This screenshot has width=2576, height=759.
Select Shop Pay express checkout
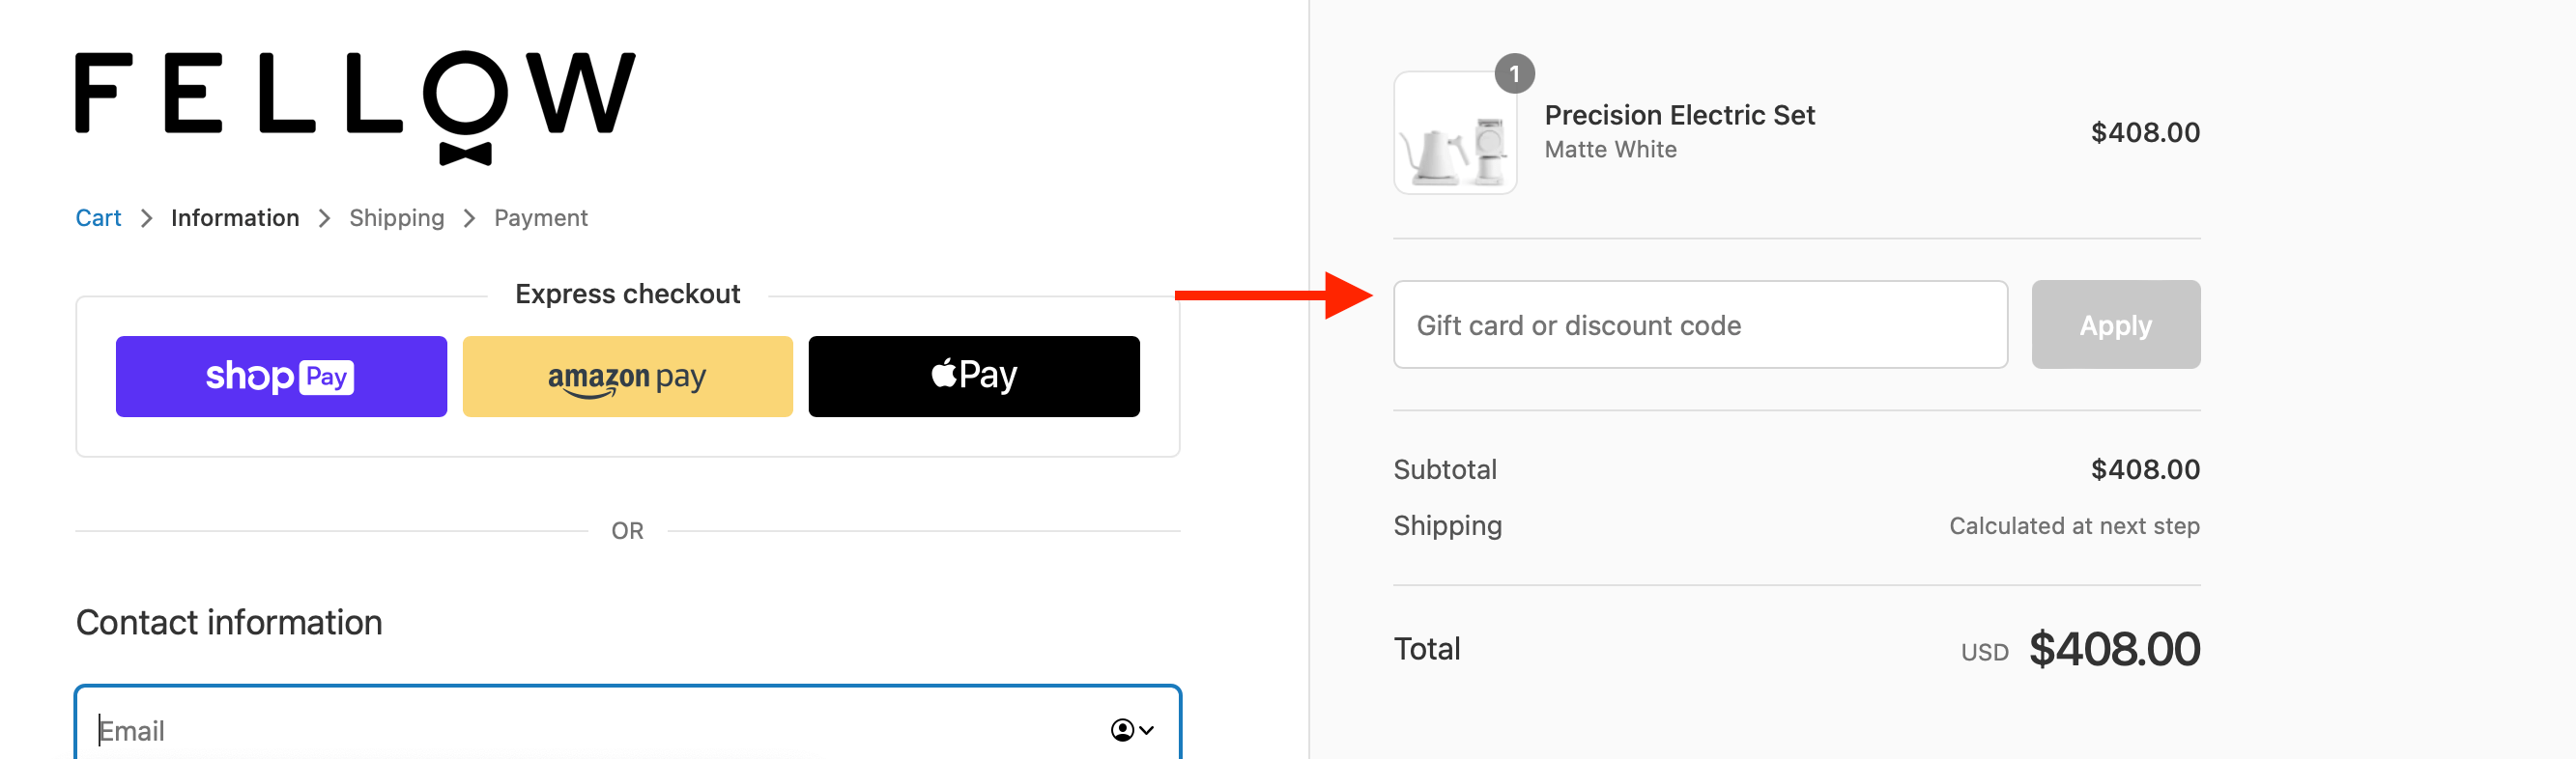tap(281, 376)
